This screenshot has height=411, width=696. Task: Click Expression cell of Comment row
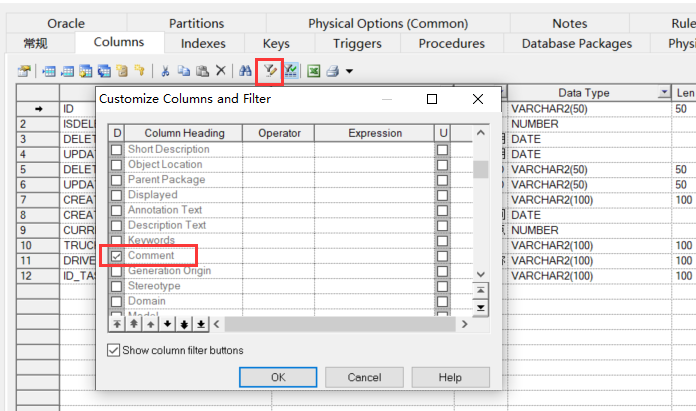click(x=375, y=256)
